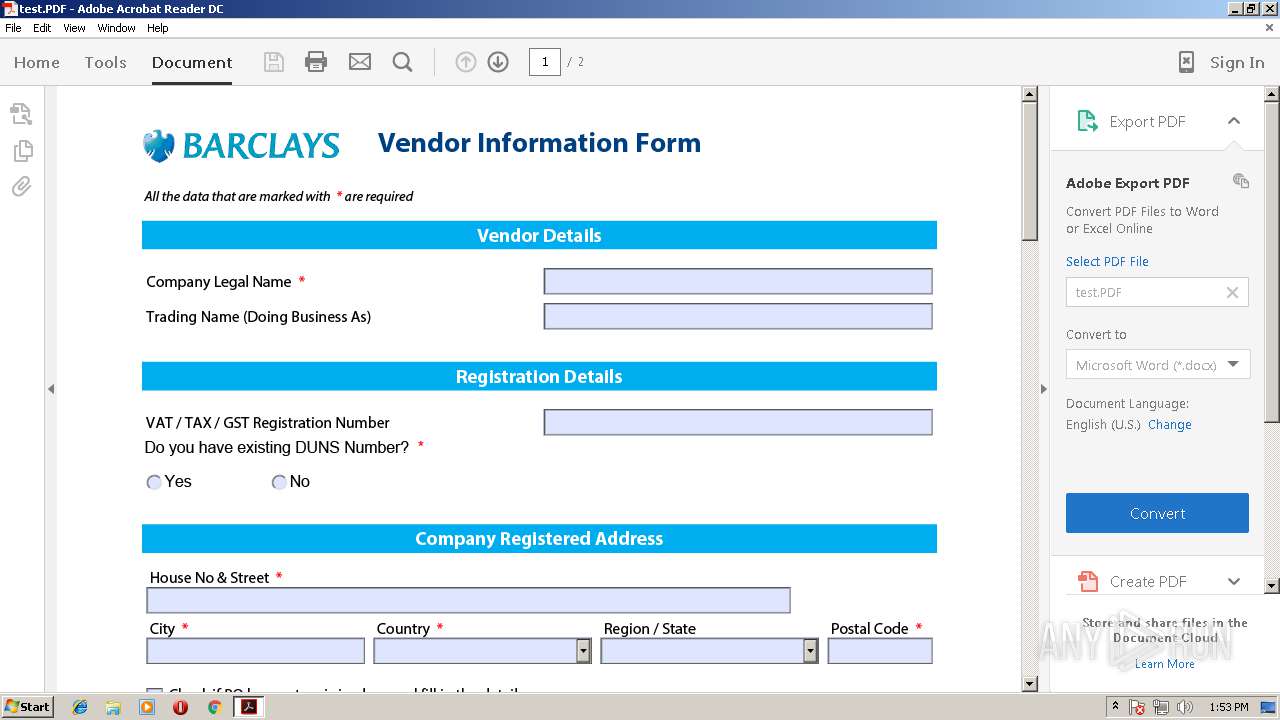
Task: Open the mobile link icon beside Sign In
Action: point(1186,62)
